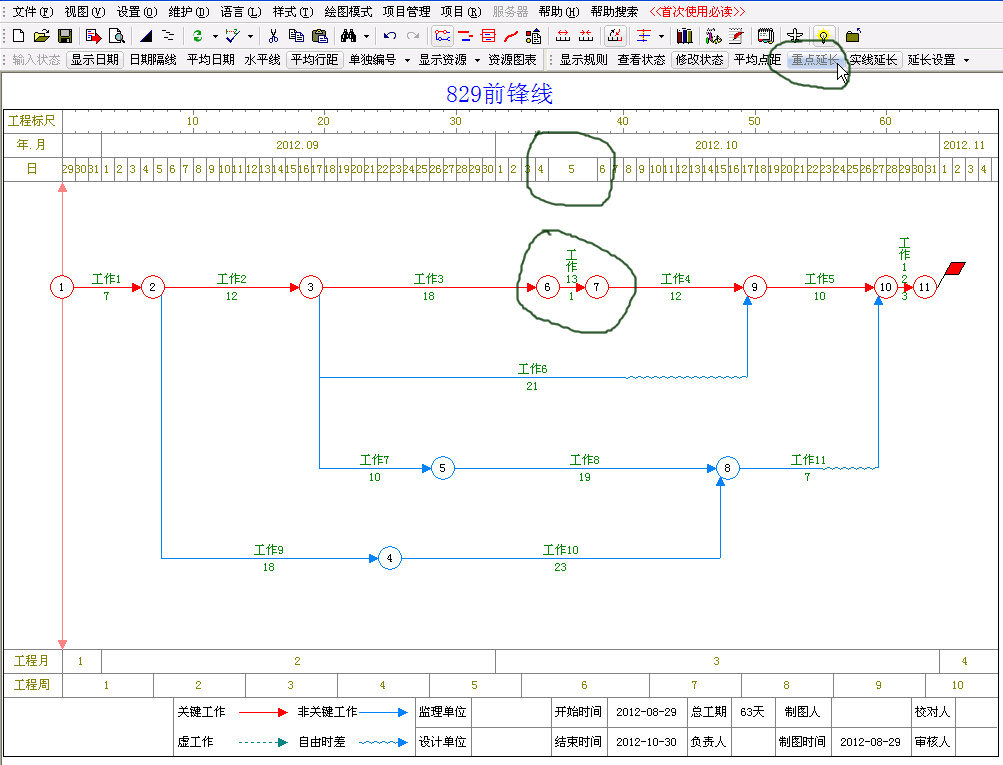Click the 显示规则 button
The width and height of the screenshot is (1003, 765).
[x=583, y=59]
